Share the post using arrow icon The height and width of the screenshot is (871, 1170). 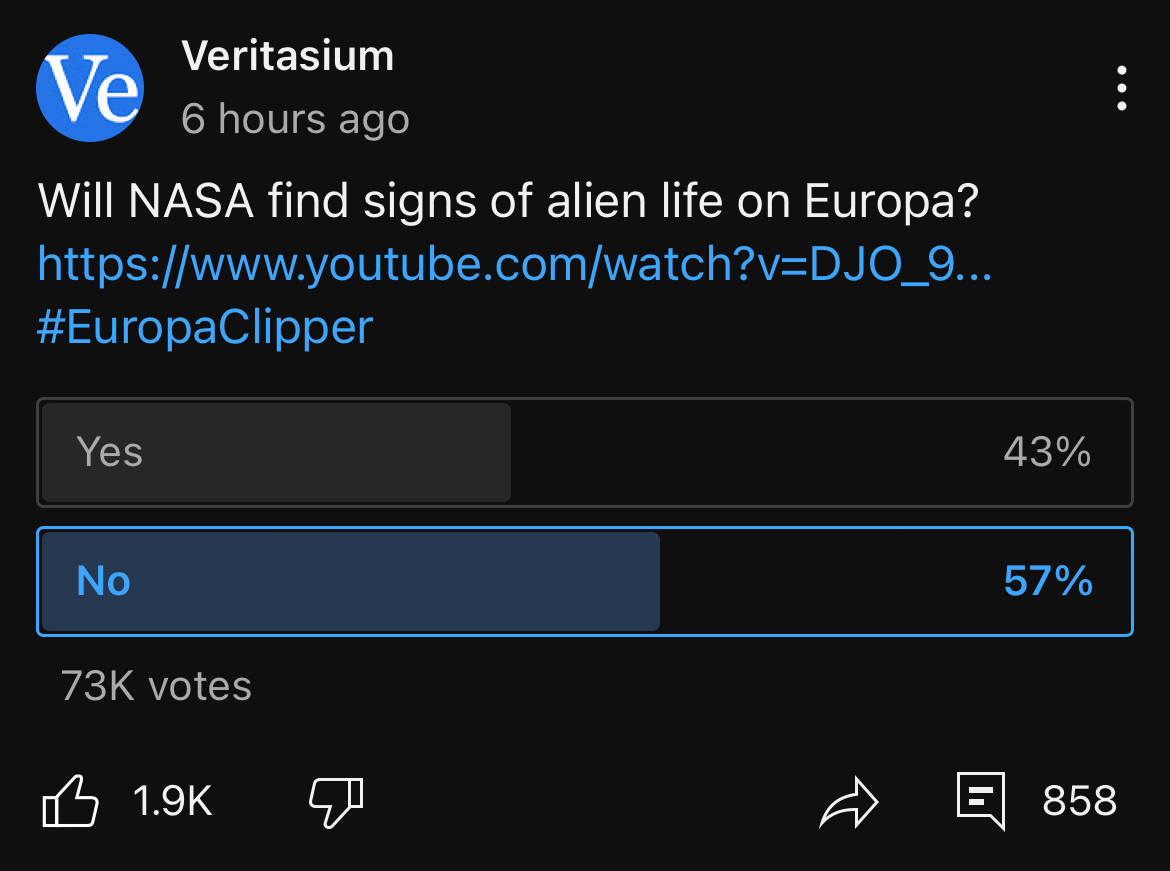(x=849, y=802)
